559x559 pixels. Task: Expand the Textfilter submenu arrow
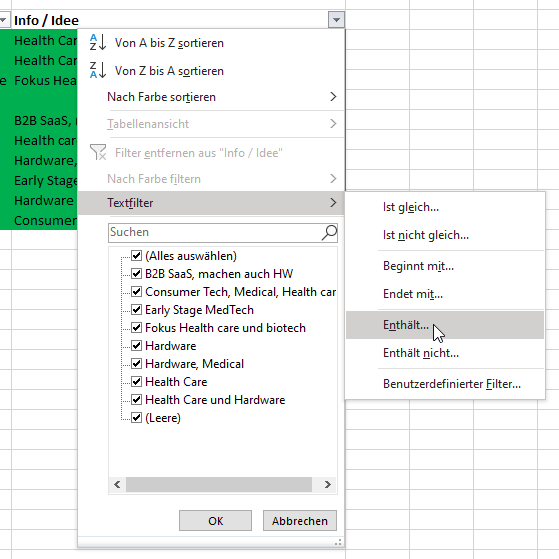tap(333, 202)
